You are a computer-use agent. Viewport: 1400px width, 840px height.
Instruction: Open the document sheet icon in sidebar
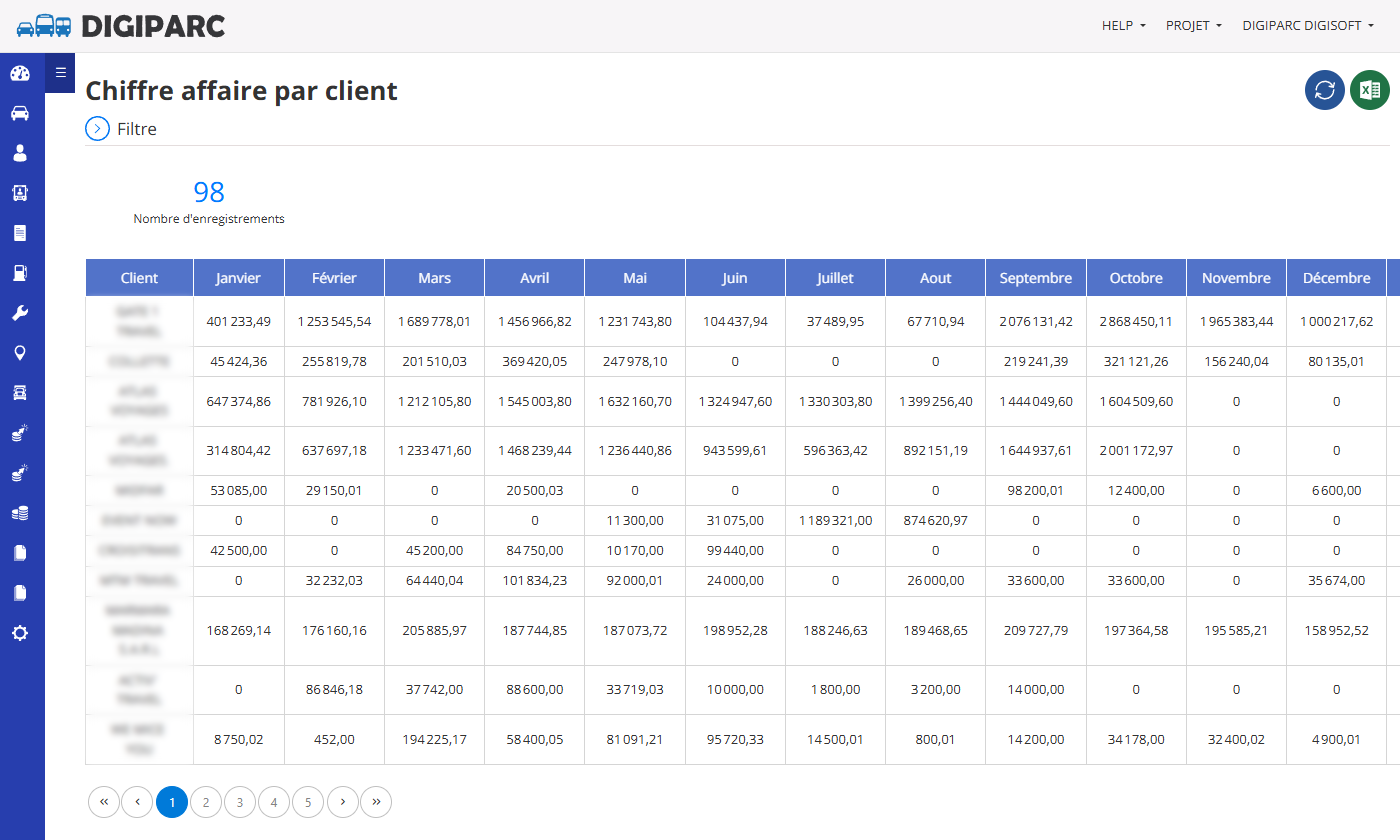click(20, 233)
